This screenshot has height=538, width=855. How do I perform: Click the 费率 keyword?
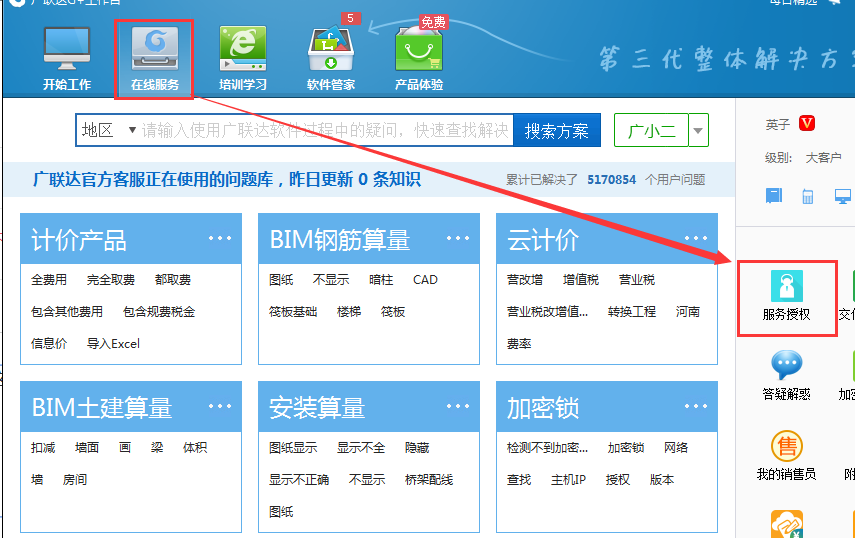point(519,344)
